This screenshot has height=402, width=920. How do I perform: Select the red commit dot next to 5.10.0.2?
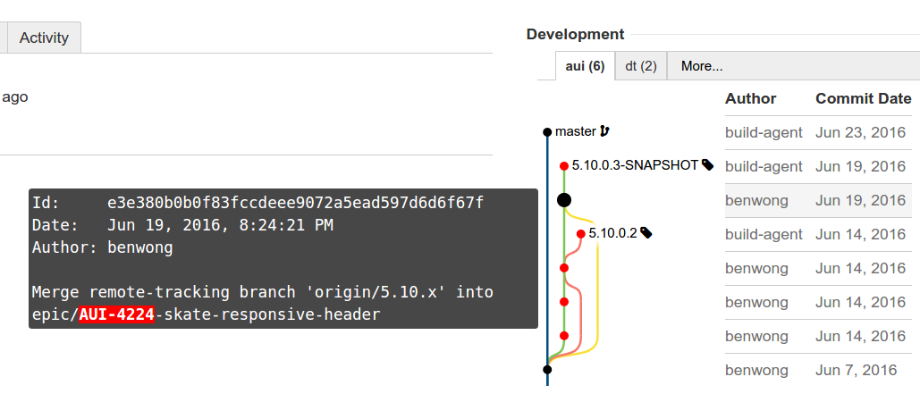581,234
